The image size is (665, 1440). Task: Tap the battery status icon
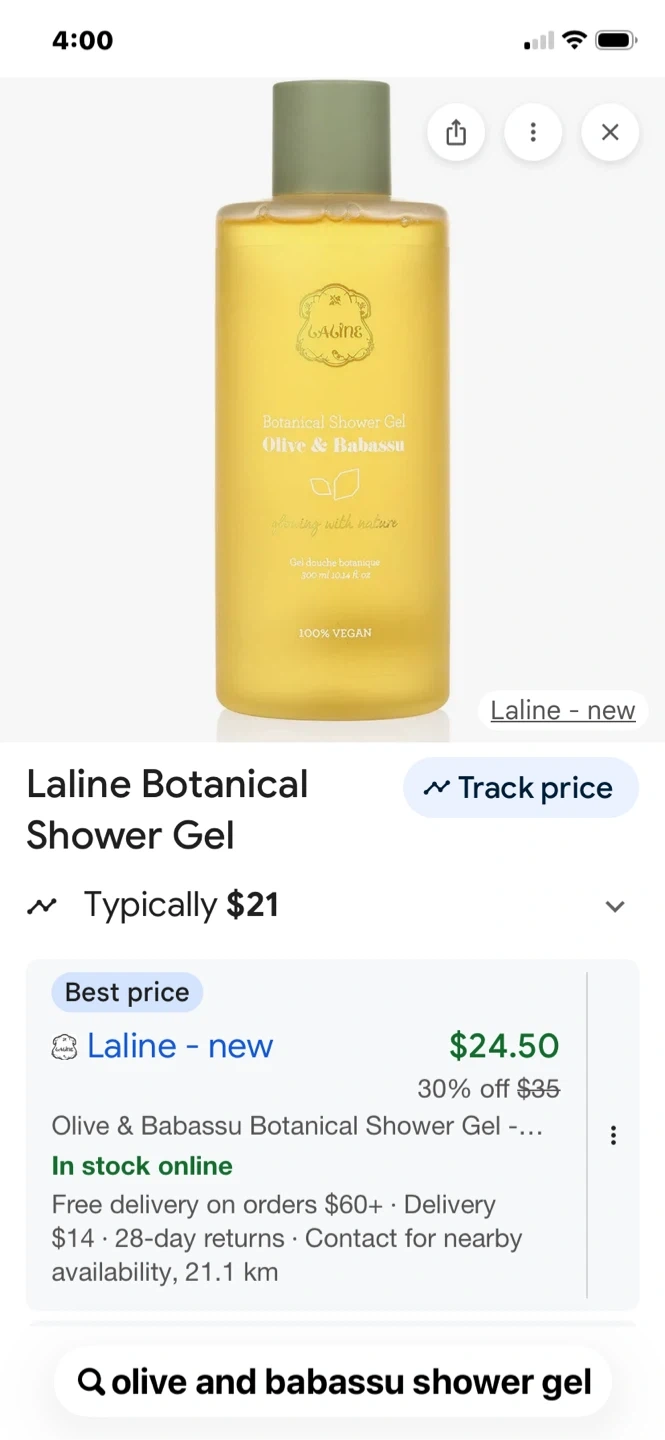point(615,40)
